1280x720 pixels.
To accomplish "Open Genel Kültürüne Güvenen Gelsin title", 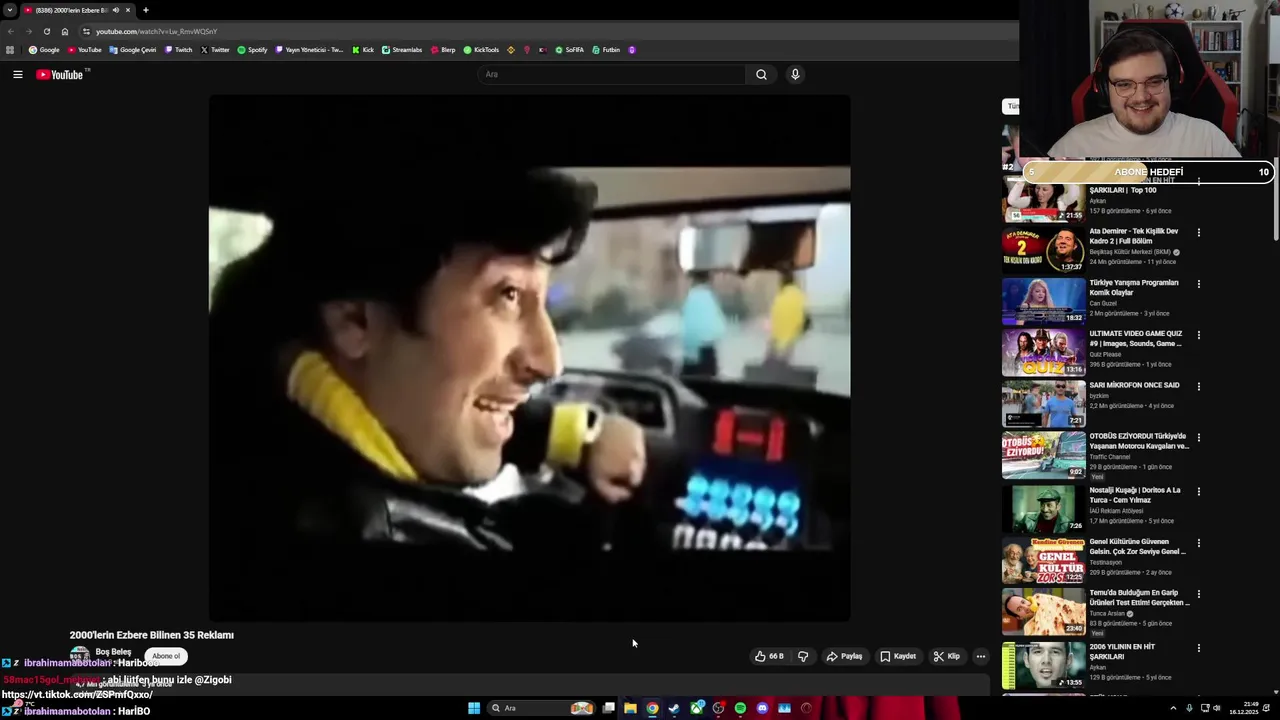I will 1137,547.
